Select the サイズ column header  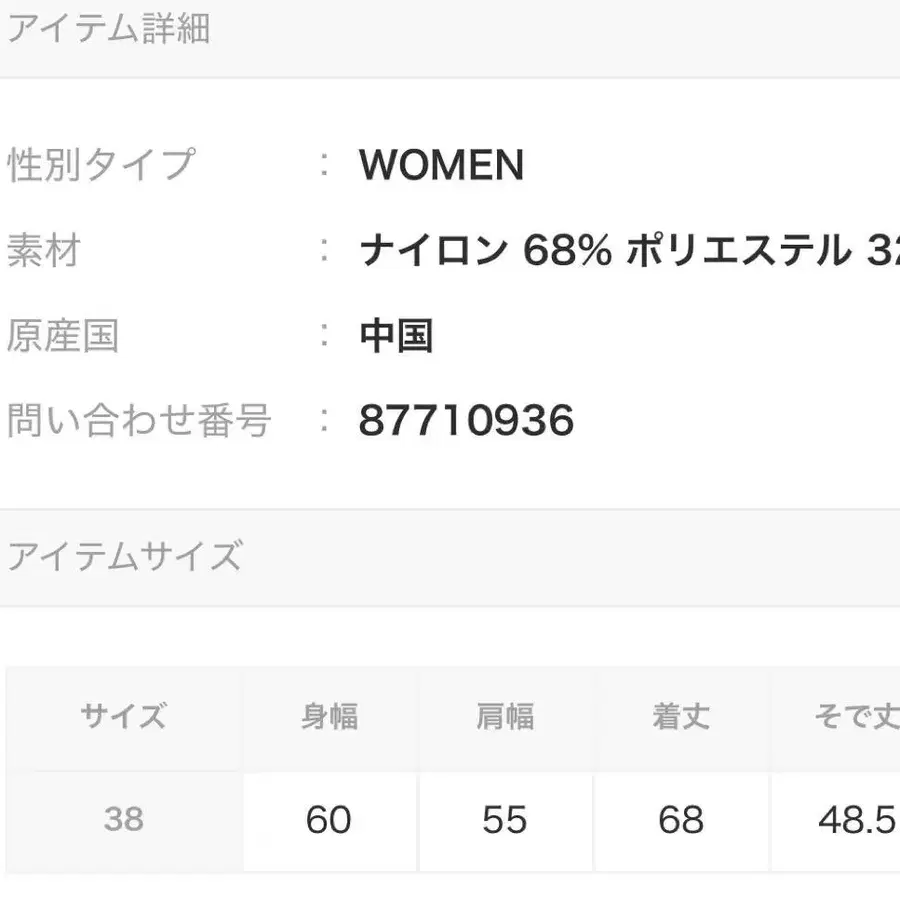pyautogui.click(x=124, y=717)
